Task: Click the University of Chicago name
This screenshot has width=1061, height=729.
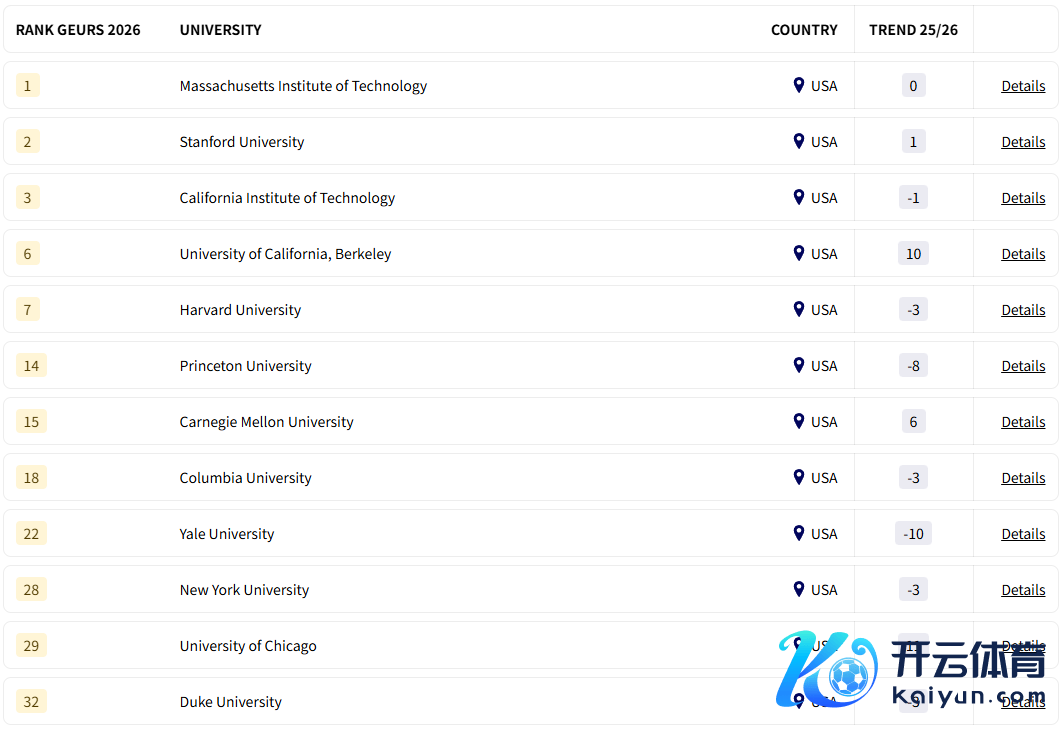Action: (x=248, y=646)
